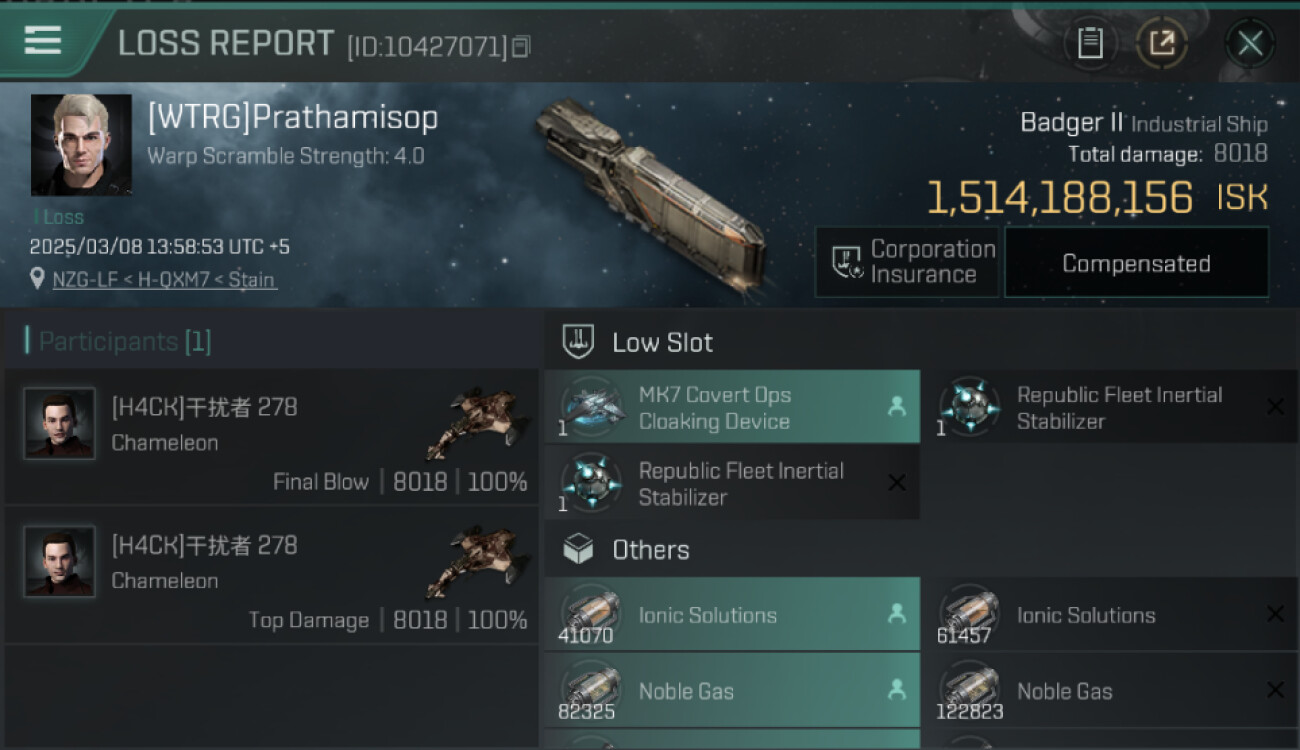1300x750 pixels.
Task: Open the Compensated insurance button
Action: (x=1136, y=263)
